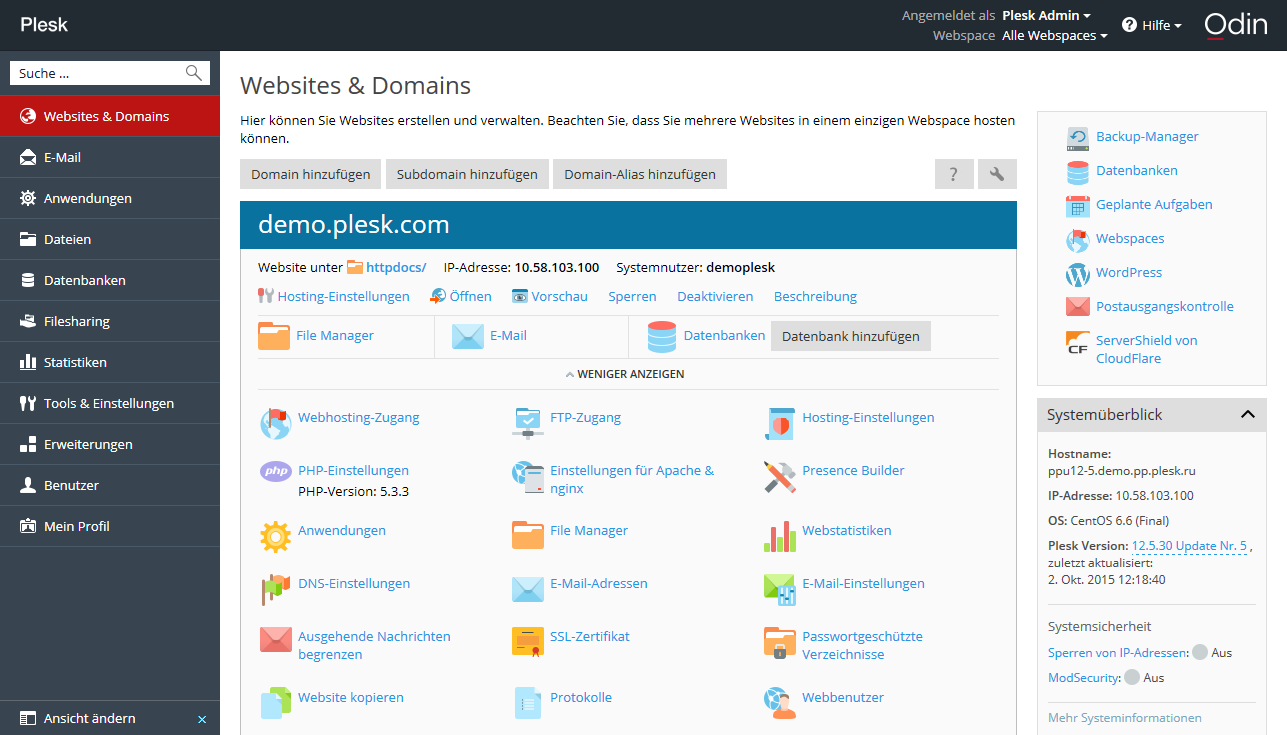Open Mein Profil in sidebar
Viewport: 1287px width, 735px height.
tap(110, 526)
